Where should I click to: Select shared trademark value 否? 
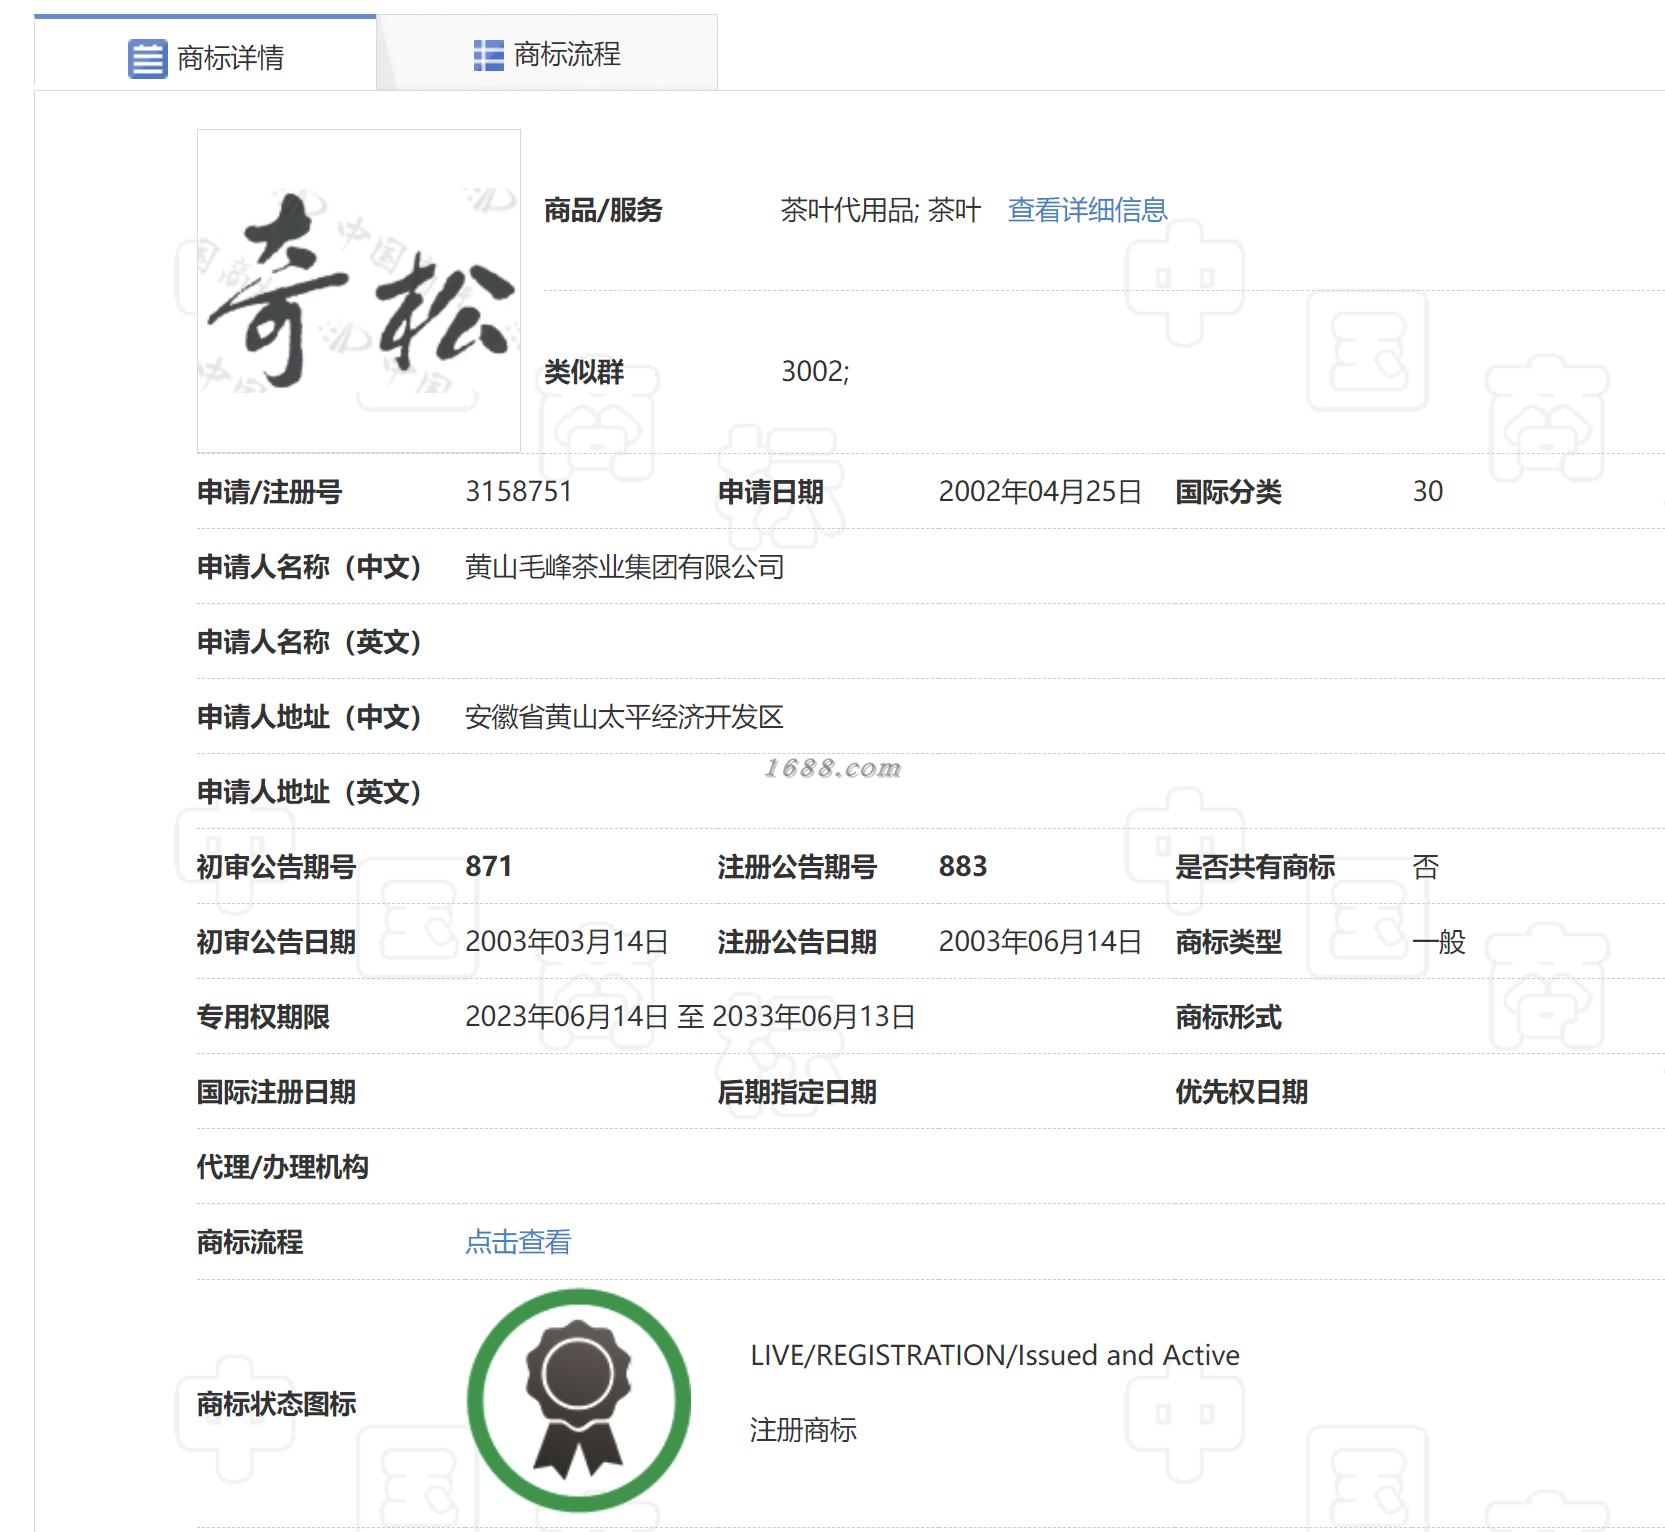coord(1426,866)
